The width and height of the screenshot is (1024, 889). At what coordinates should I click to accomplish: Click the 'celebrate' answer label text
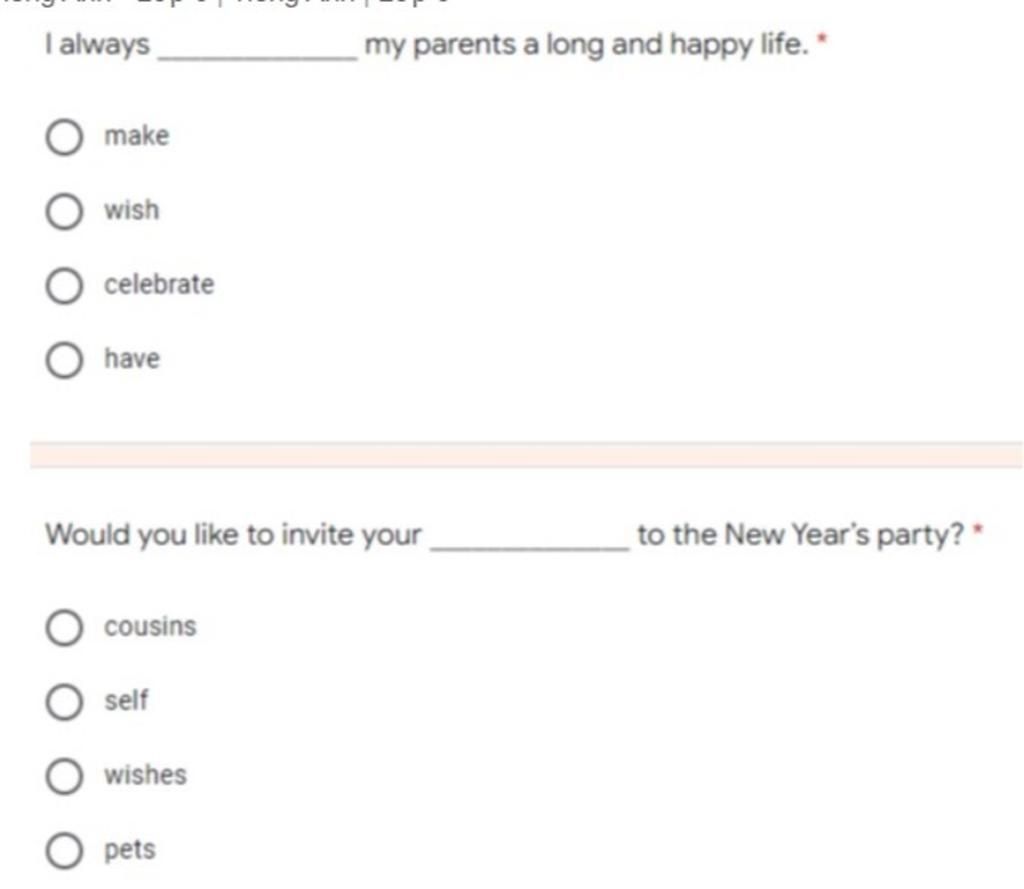tap(159, 284)
